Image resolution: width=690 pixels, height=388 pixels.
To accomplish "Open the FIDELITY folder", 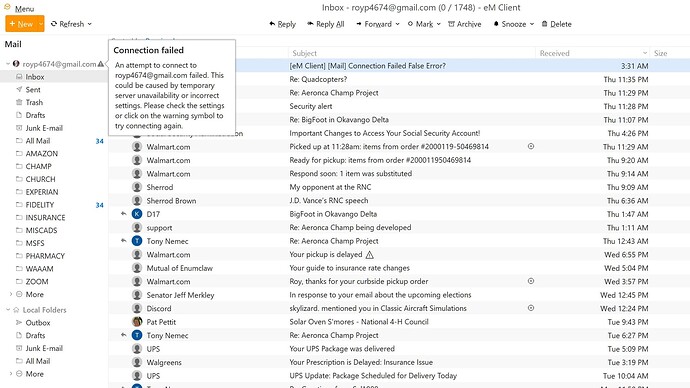I will point(54,205).
